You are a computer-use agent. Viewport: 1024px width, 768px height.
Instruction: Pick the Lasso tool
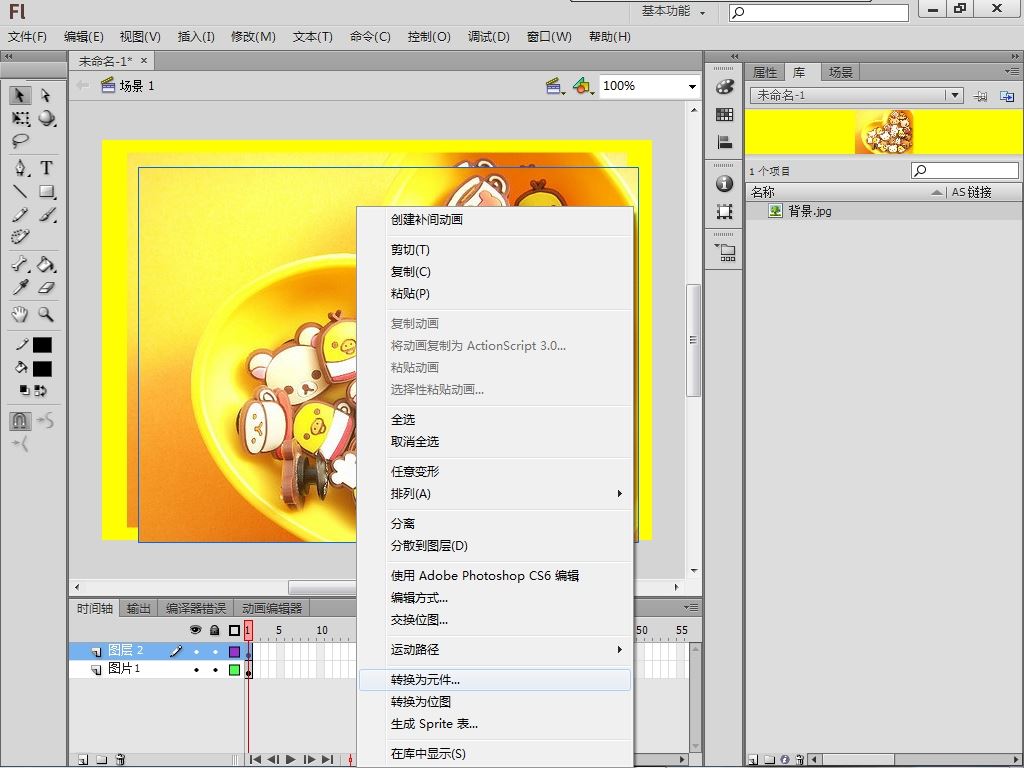click(x=20, y=142)
